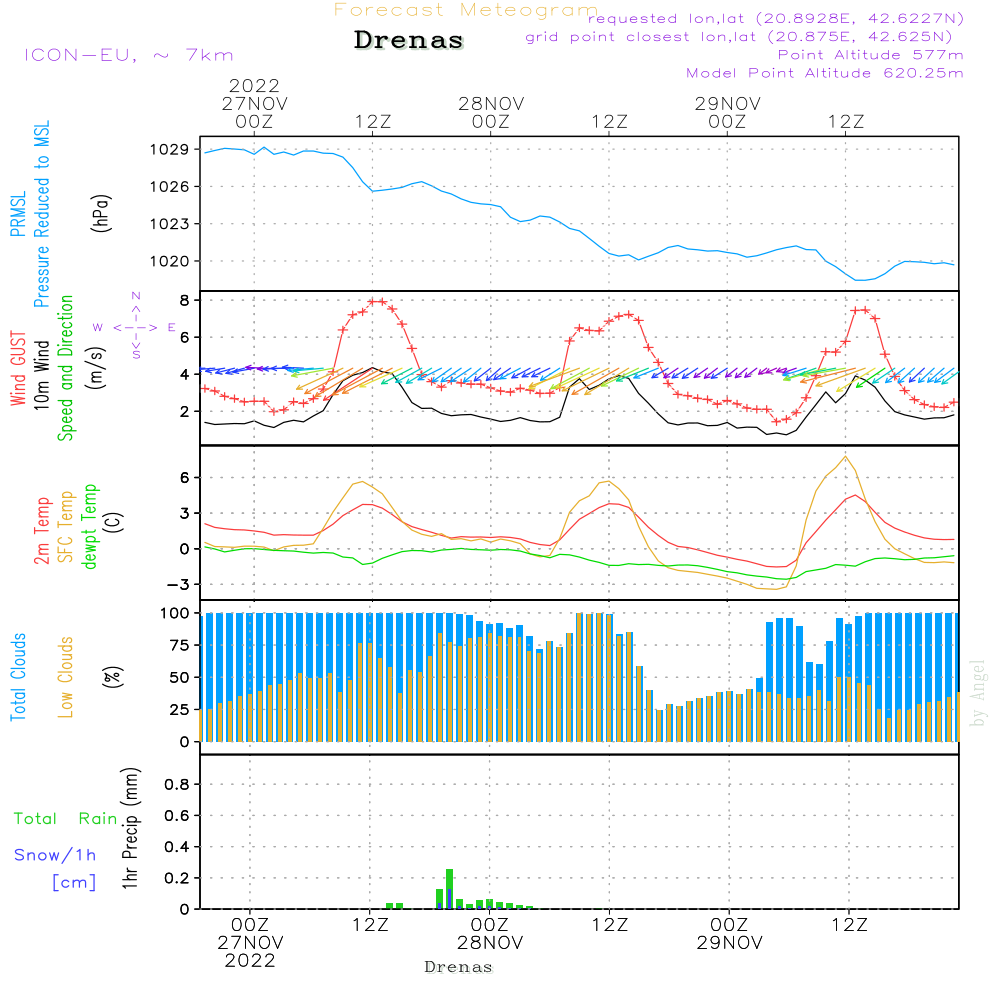This screenshot has width=1000, height=1000.
Task: Click the 0.2 precipitation tick value
Action: click(x=177, y=879)
